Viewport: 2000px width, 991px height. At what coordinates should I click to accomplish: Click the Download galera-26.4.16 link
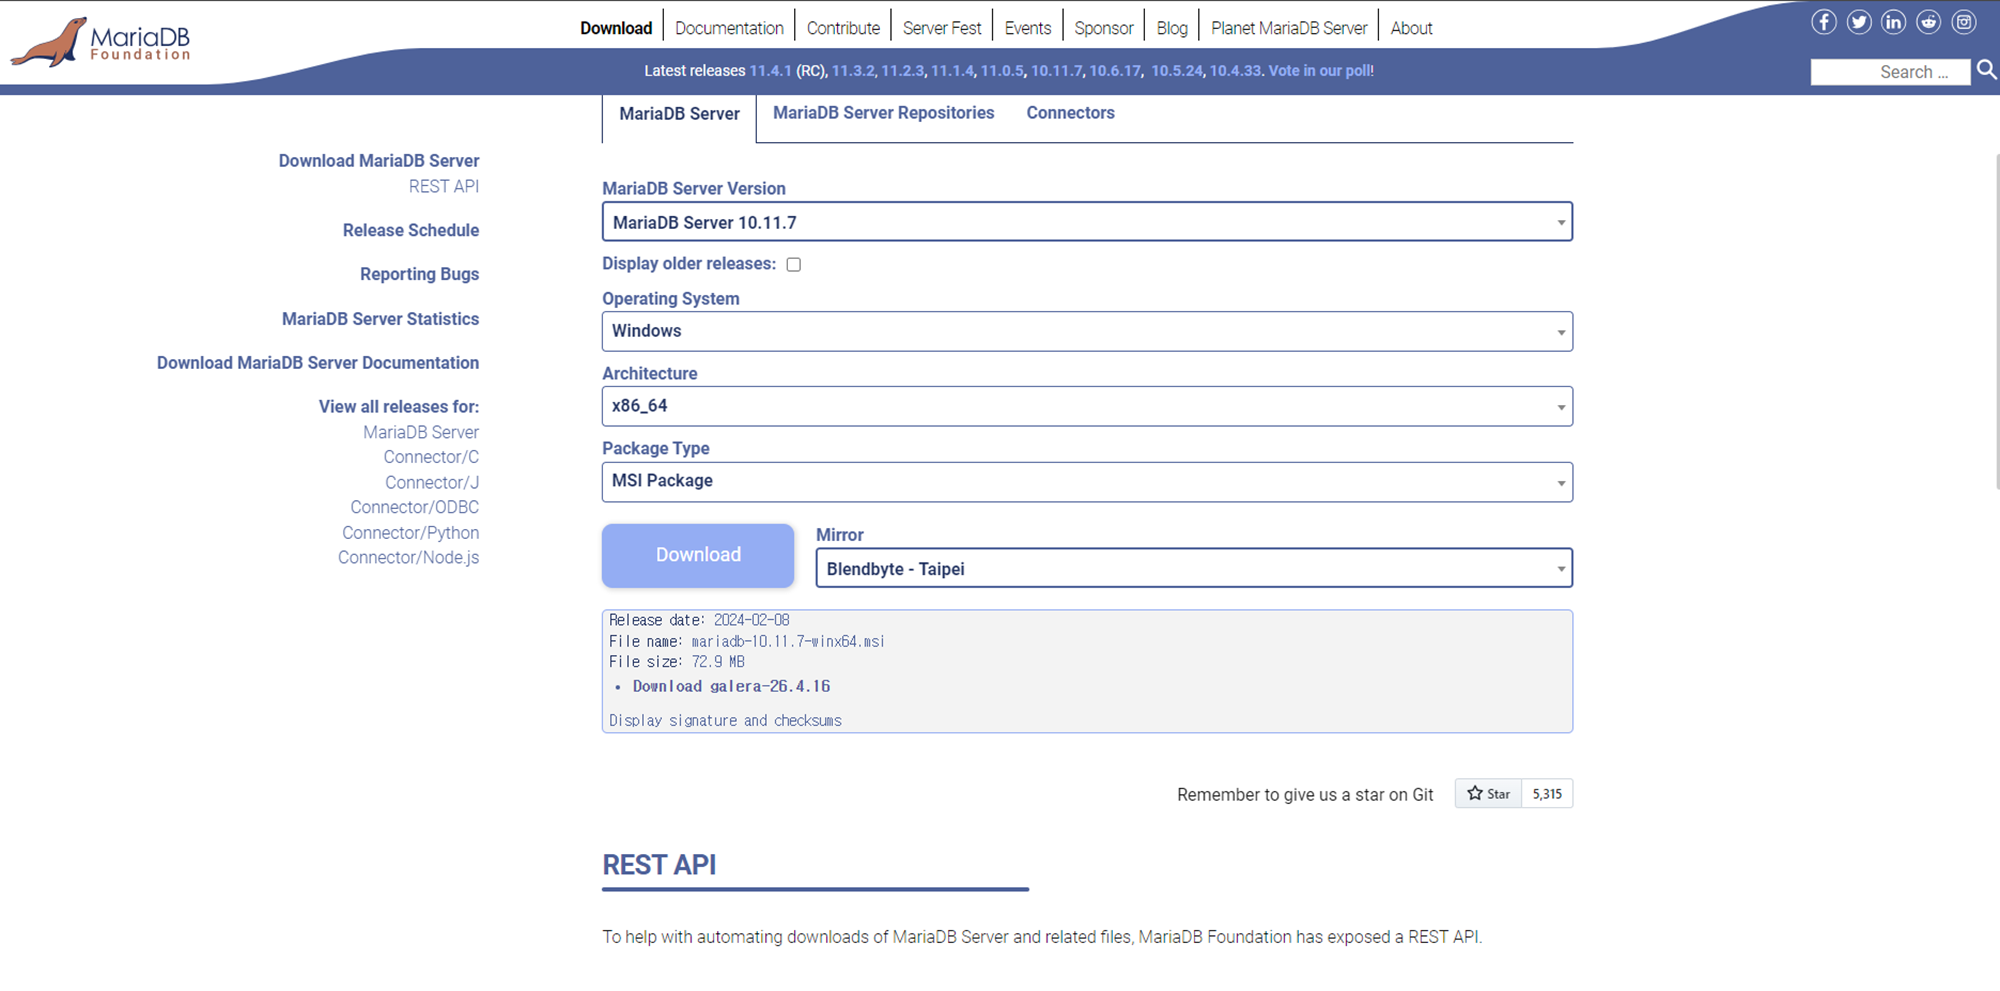(731, 686)
